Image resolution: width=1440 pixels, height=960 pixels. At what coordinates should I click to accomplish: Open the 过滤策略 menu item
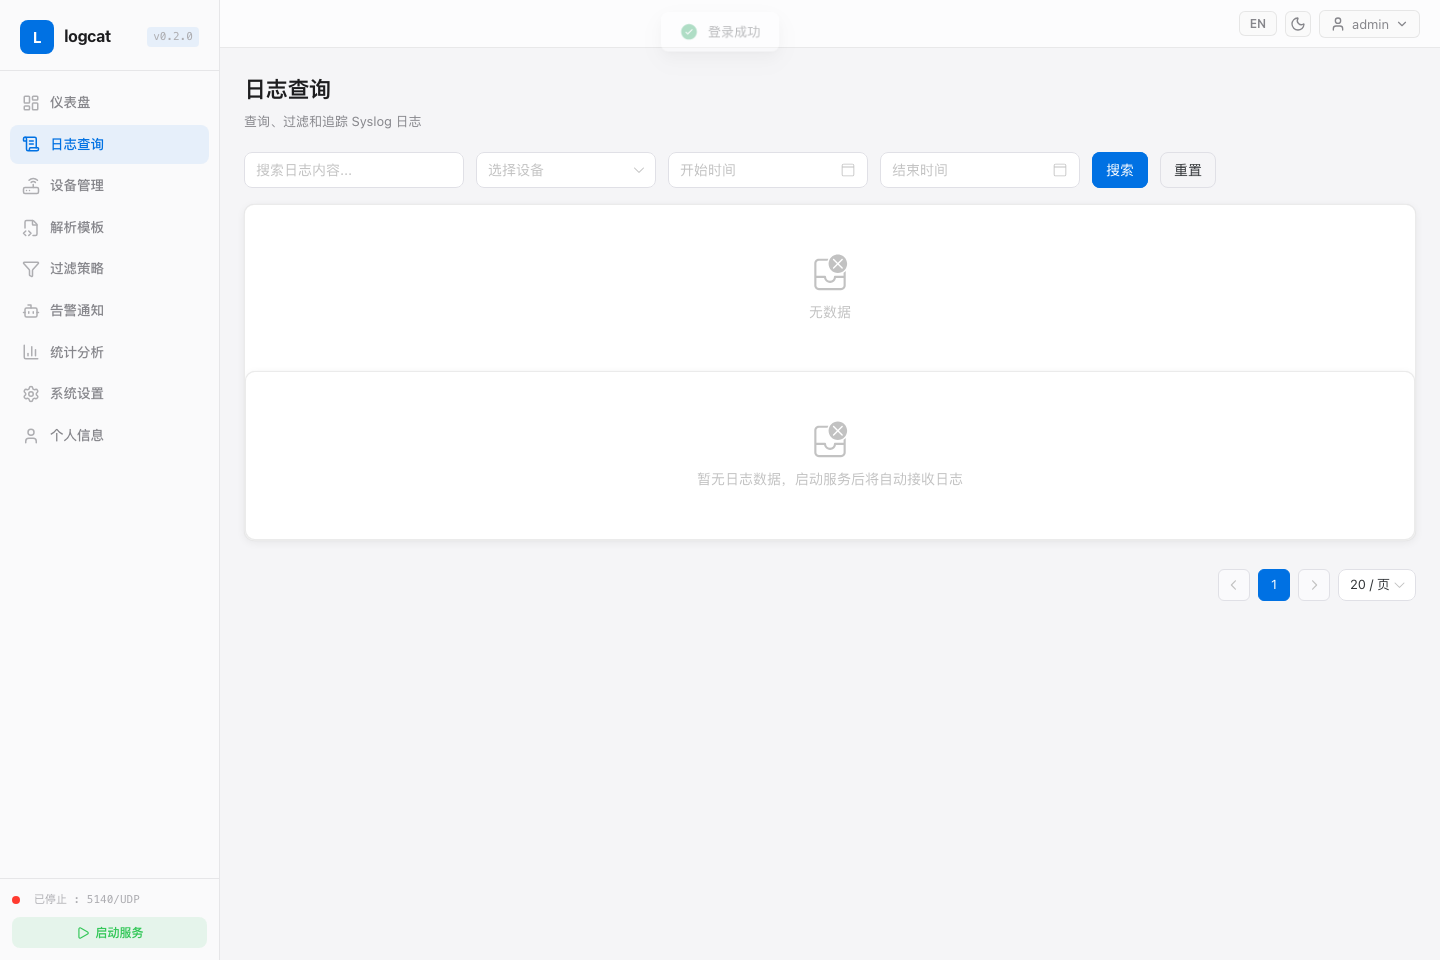(109, 269)
